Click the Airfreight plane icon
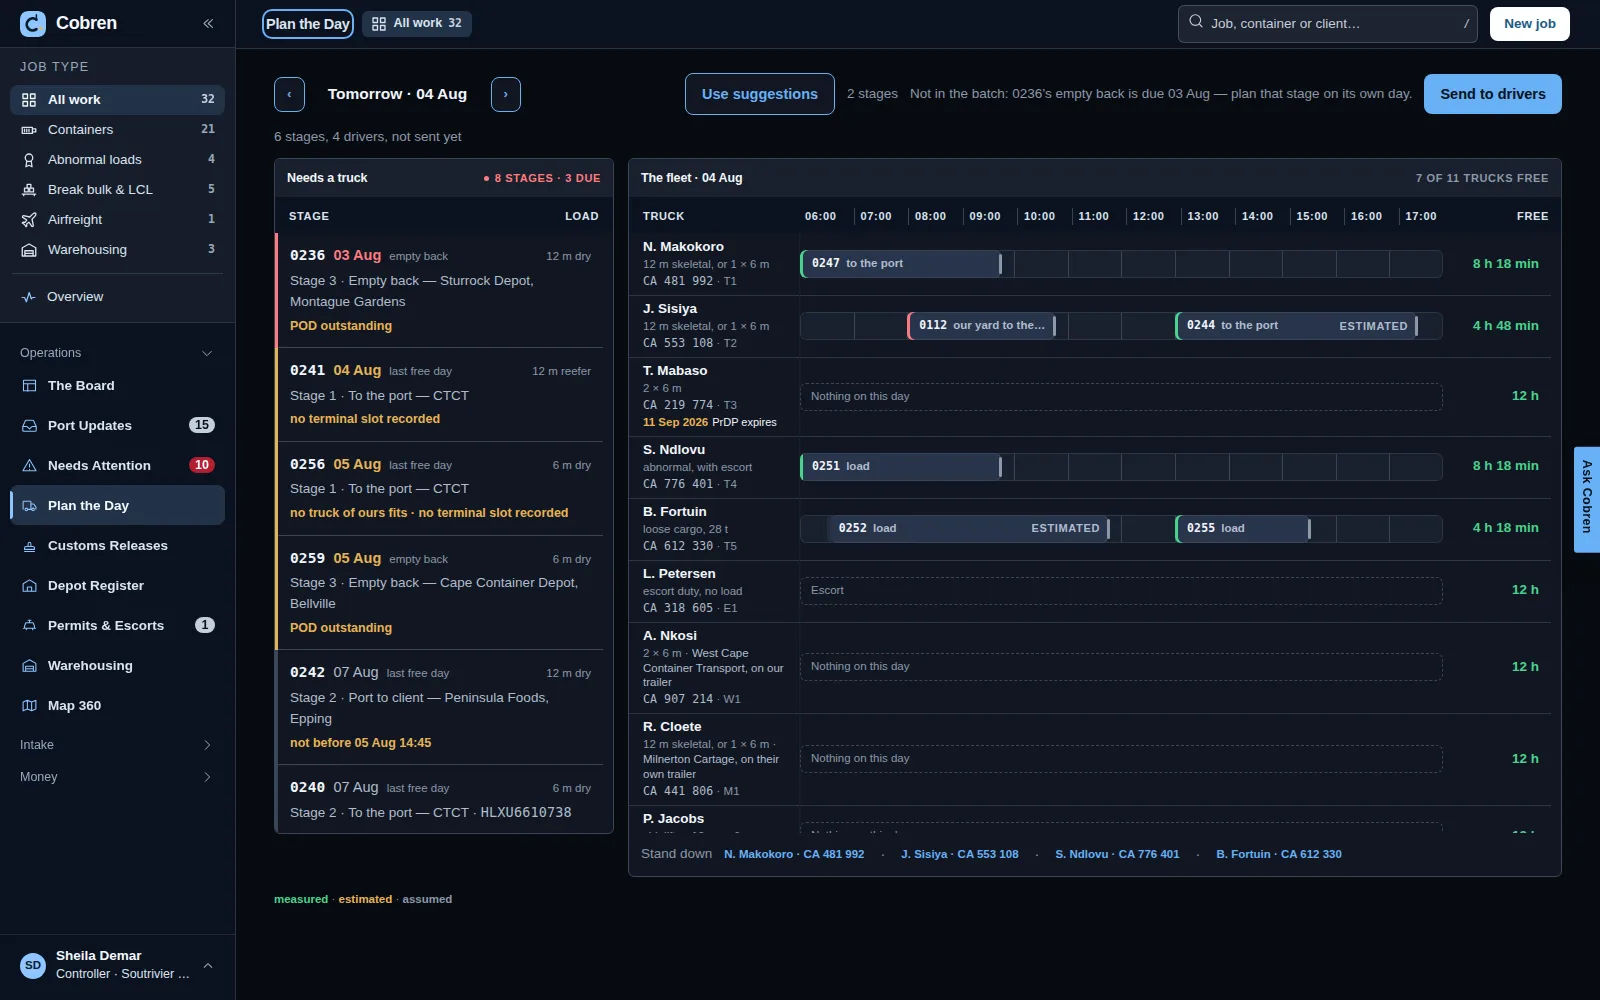 point(29,220)
